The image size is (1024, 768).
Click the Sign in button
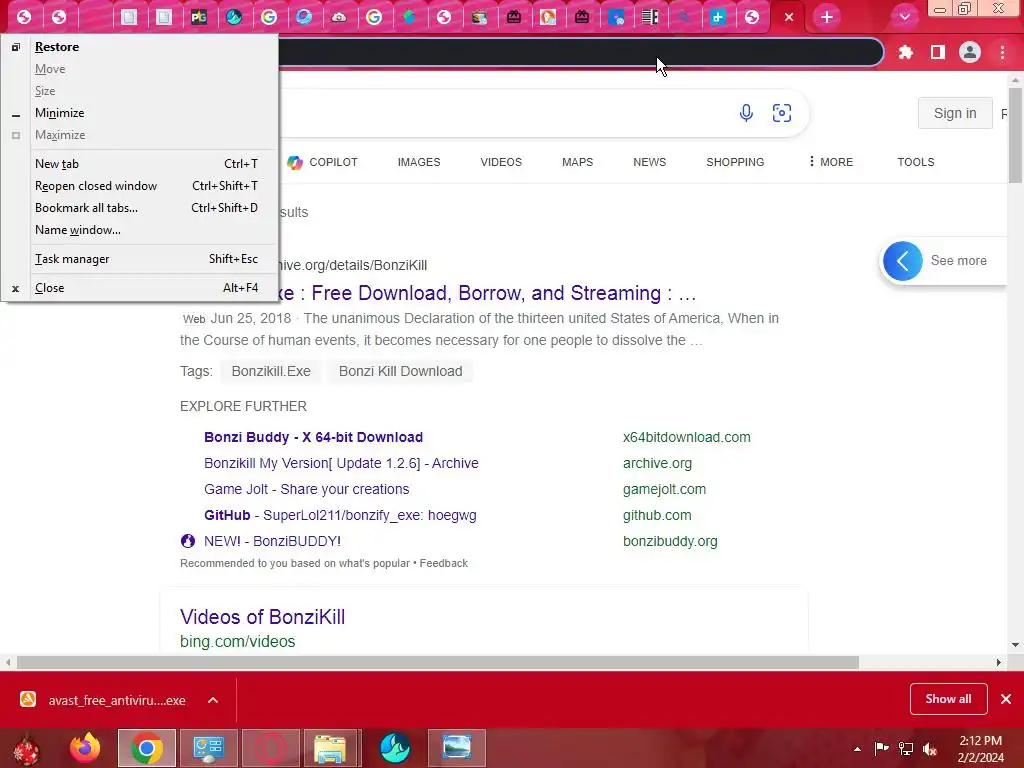pos(955,113)
